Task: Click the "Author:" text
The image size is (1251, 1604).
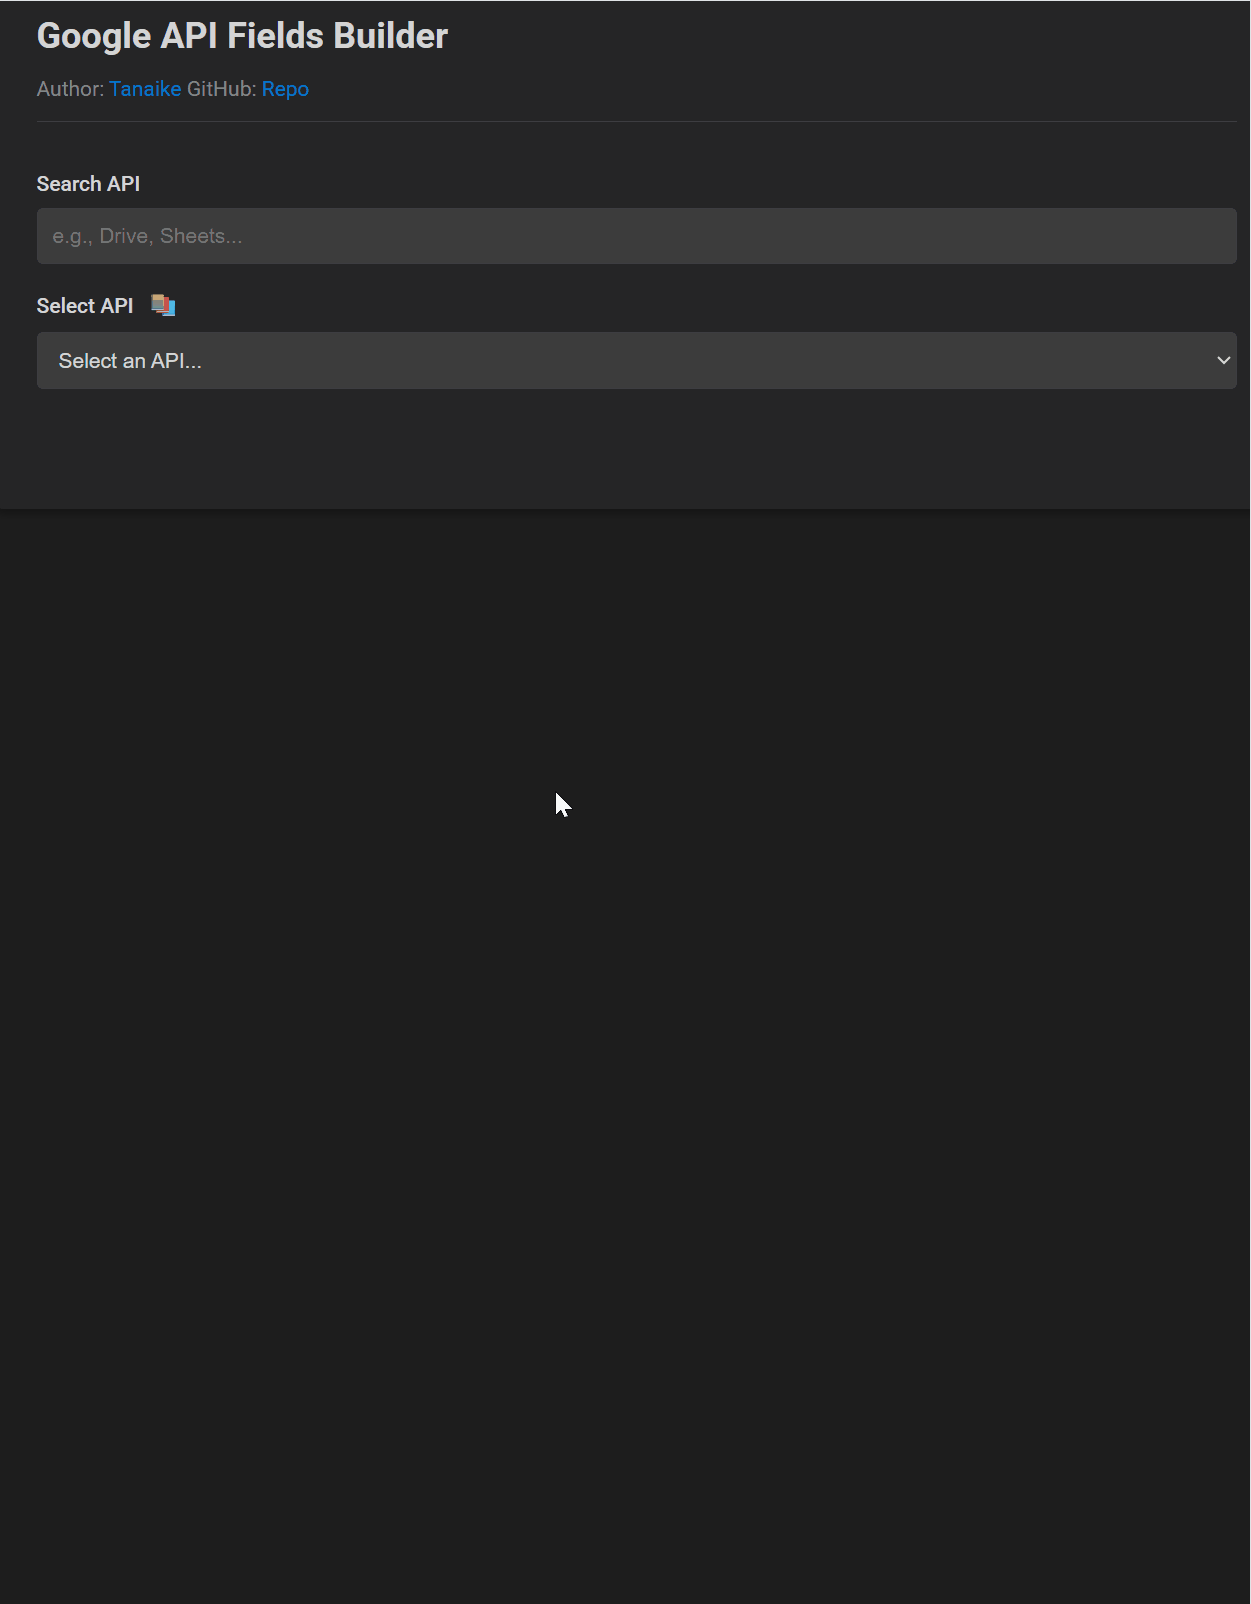Action: (70, 89)
